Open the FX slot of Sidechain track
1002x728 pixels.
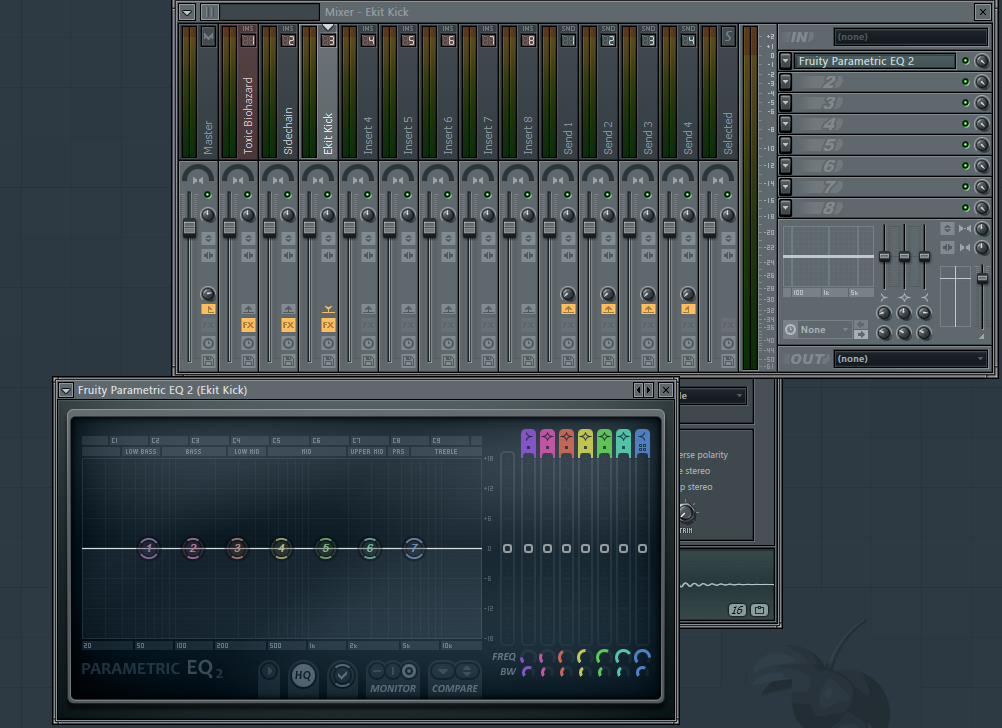coord(288,325)
